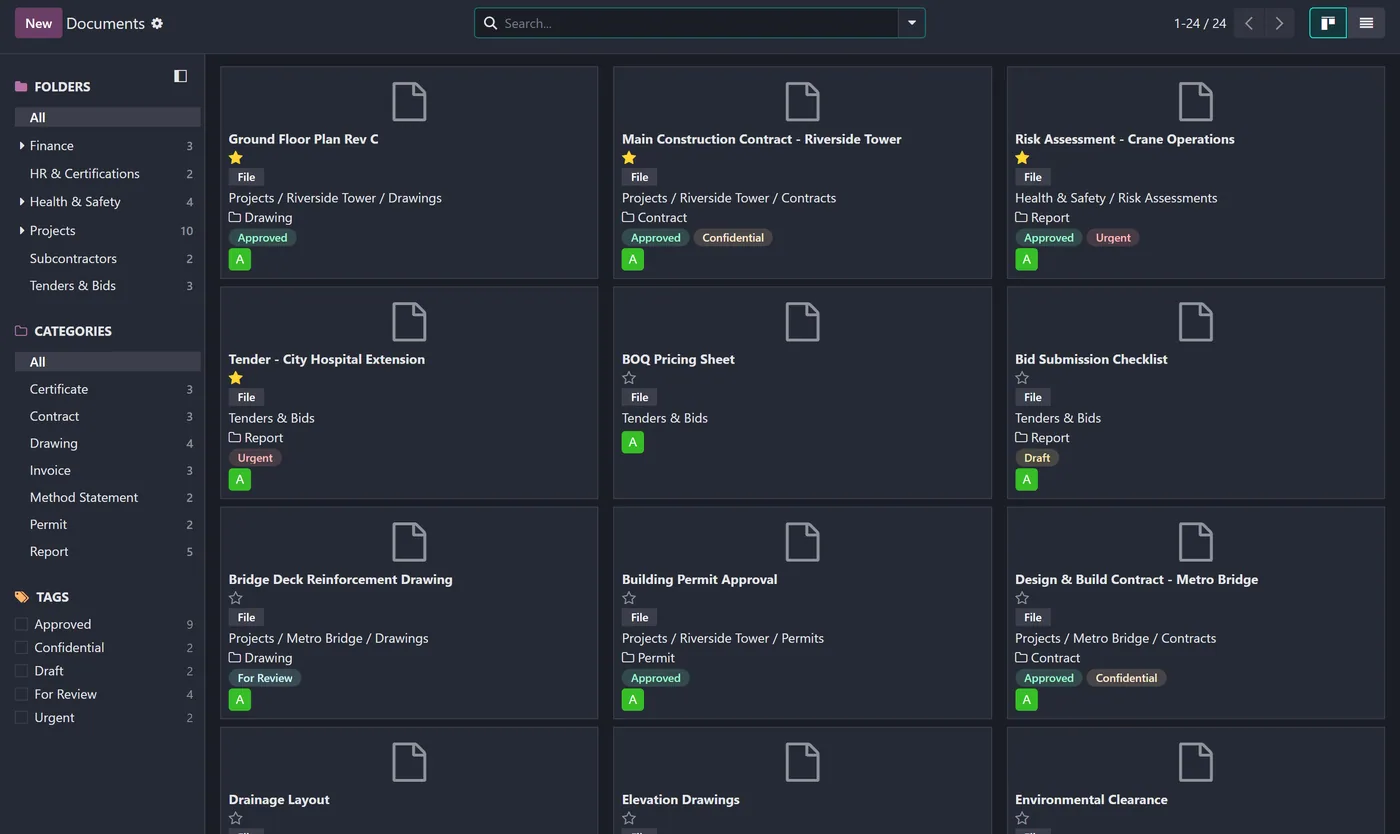Switch to kanban view
The width and height of the screenshot is (1400, 834).
click(1328, 23)
